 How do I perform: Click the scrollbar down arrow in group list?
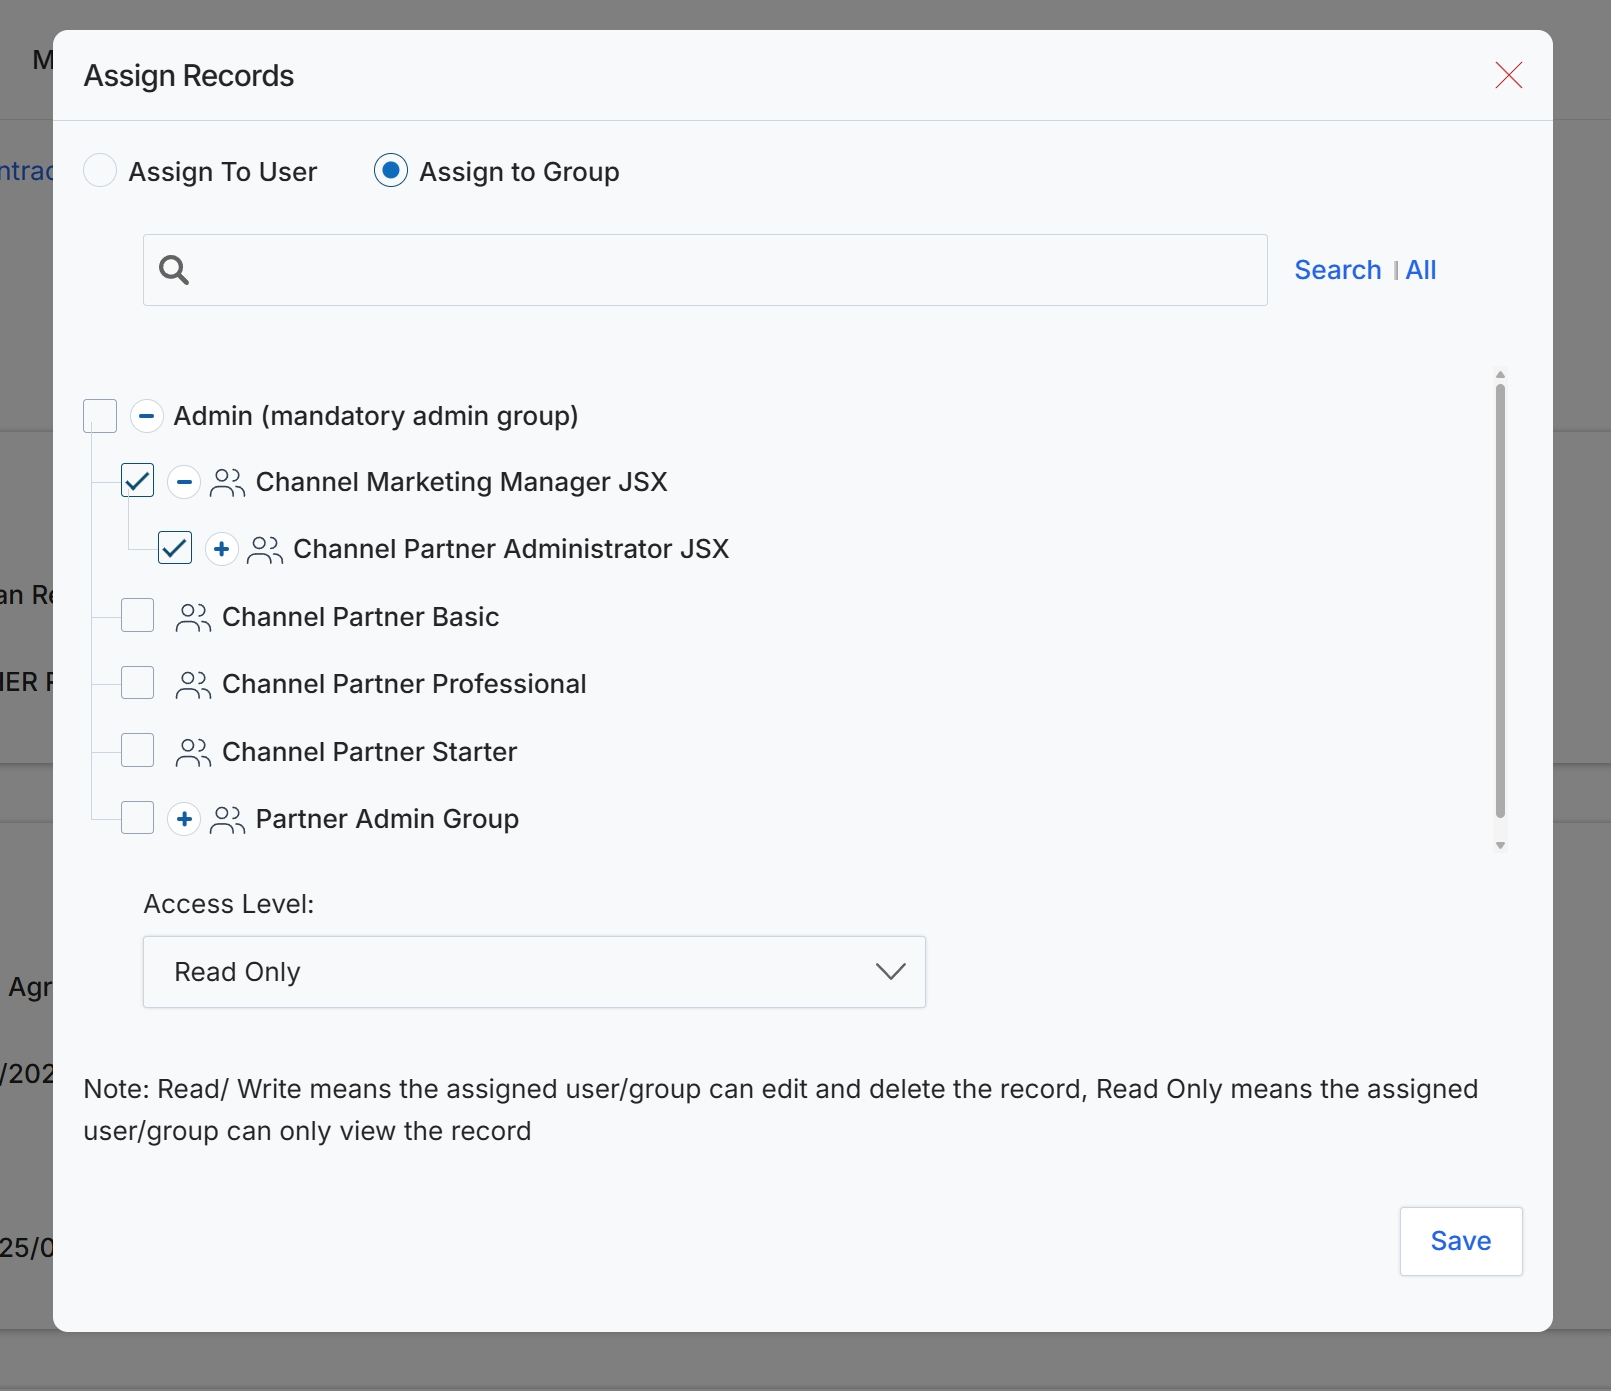pyautogui.click(x=1500, y=846)
